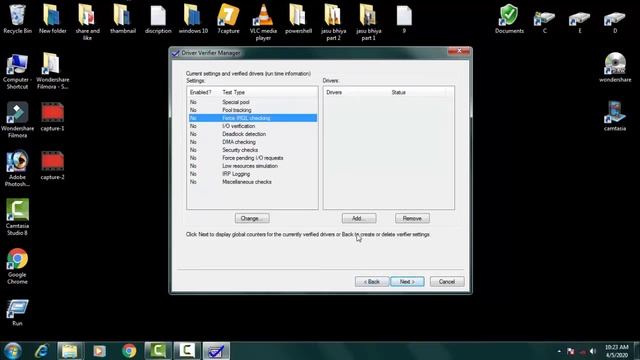Select the DMA checking row
Screen dimensions: 640x360
click(252, 142)
